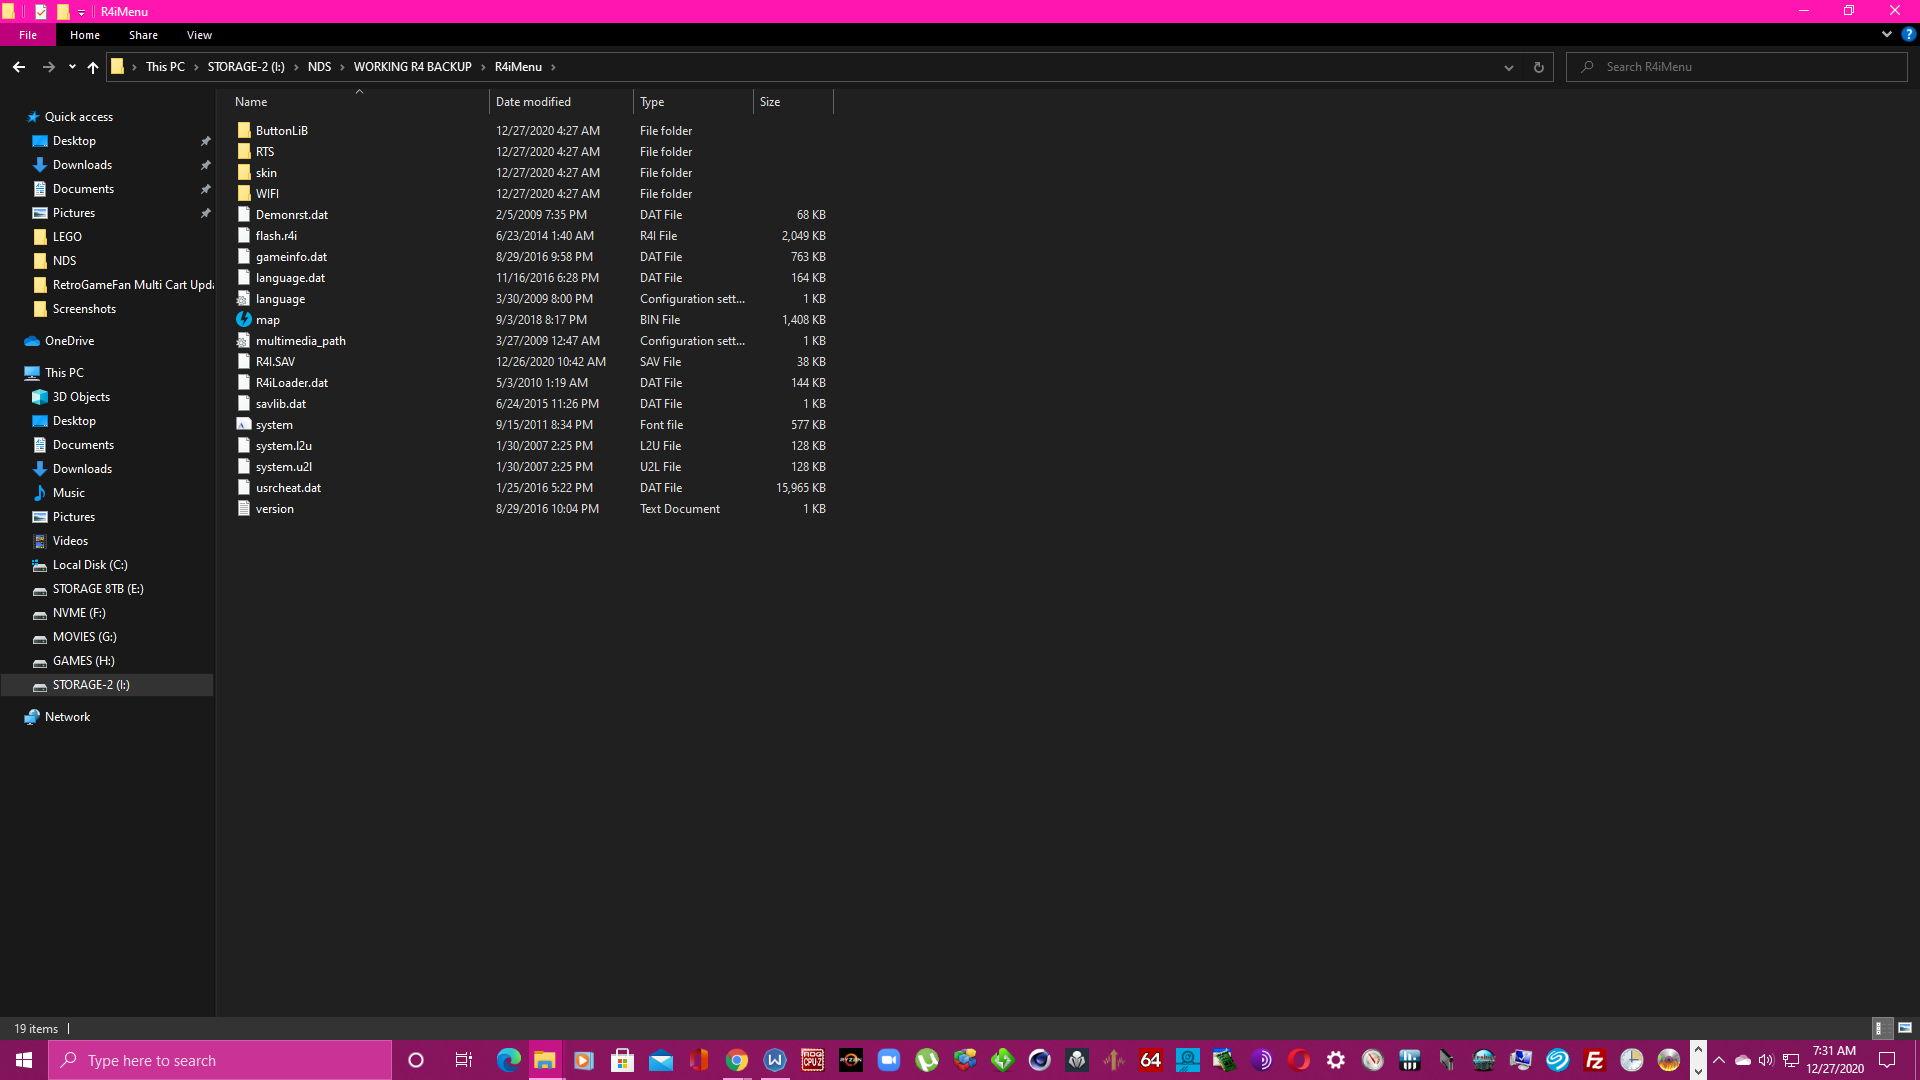Go forward with the Forward arrow
The width and height of the screenshot is (1920, 1080).
point(48,67)
